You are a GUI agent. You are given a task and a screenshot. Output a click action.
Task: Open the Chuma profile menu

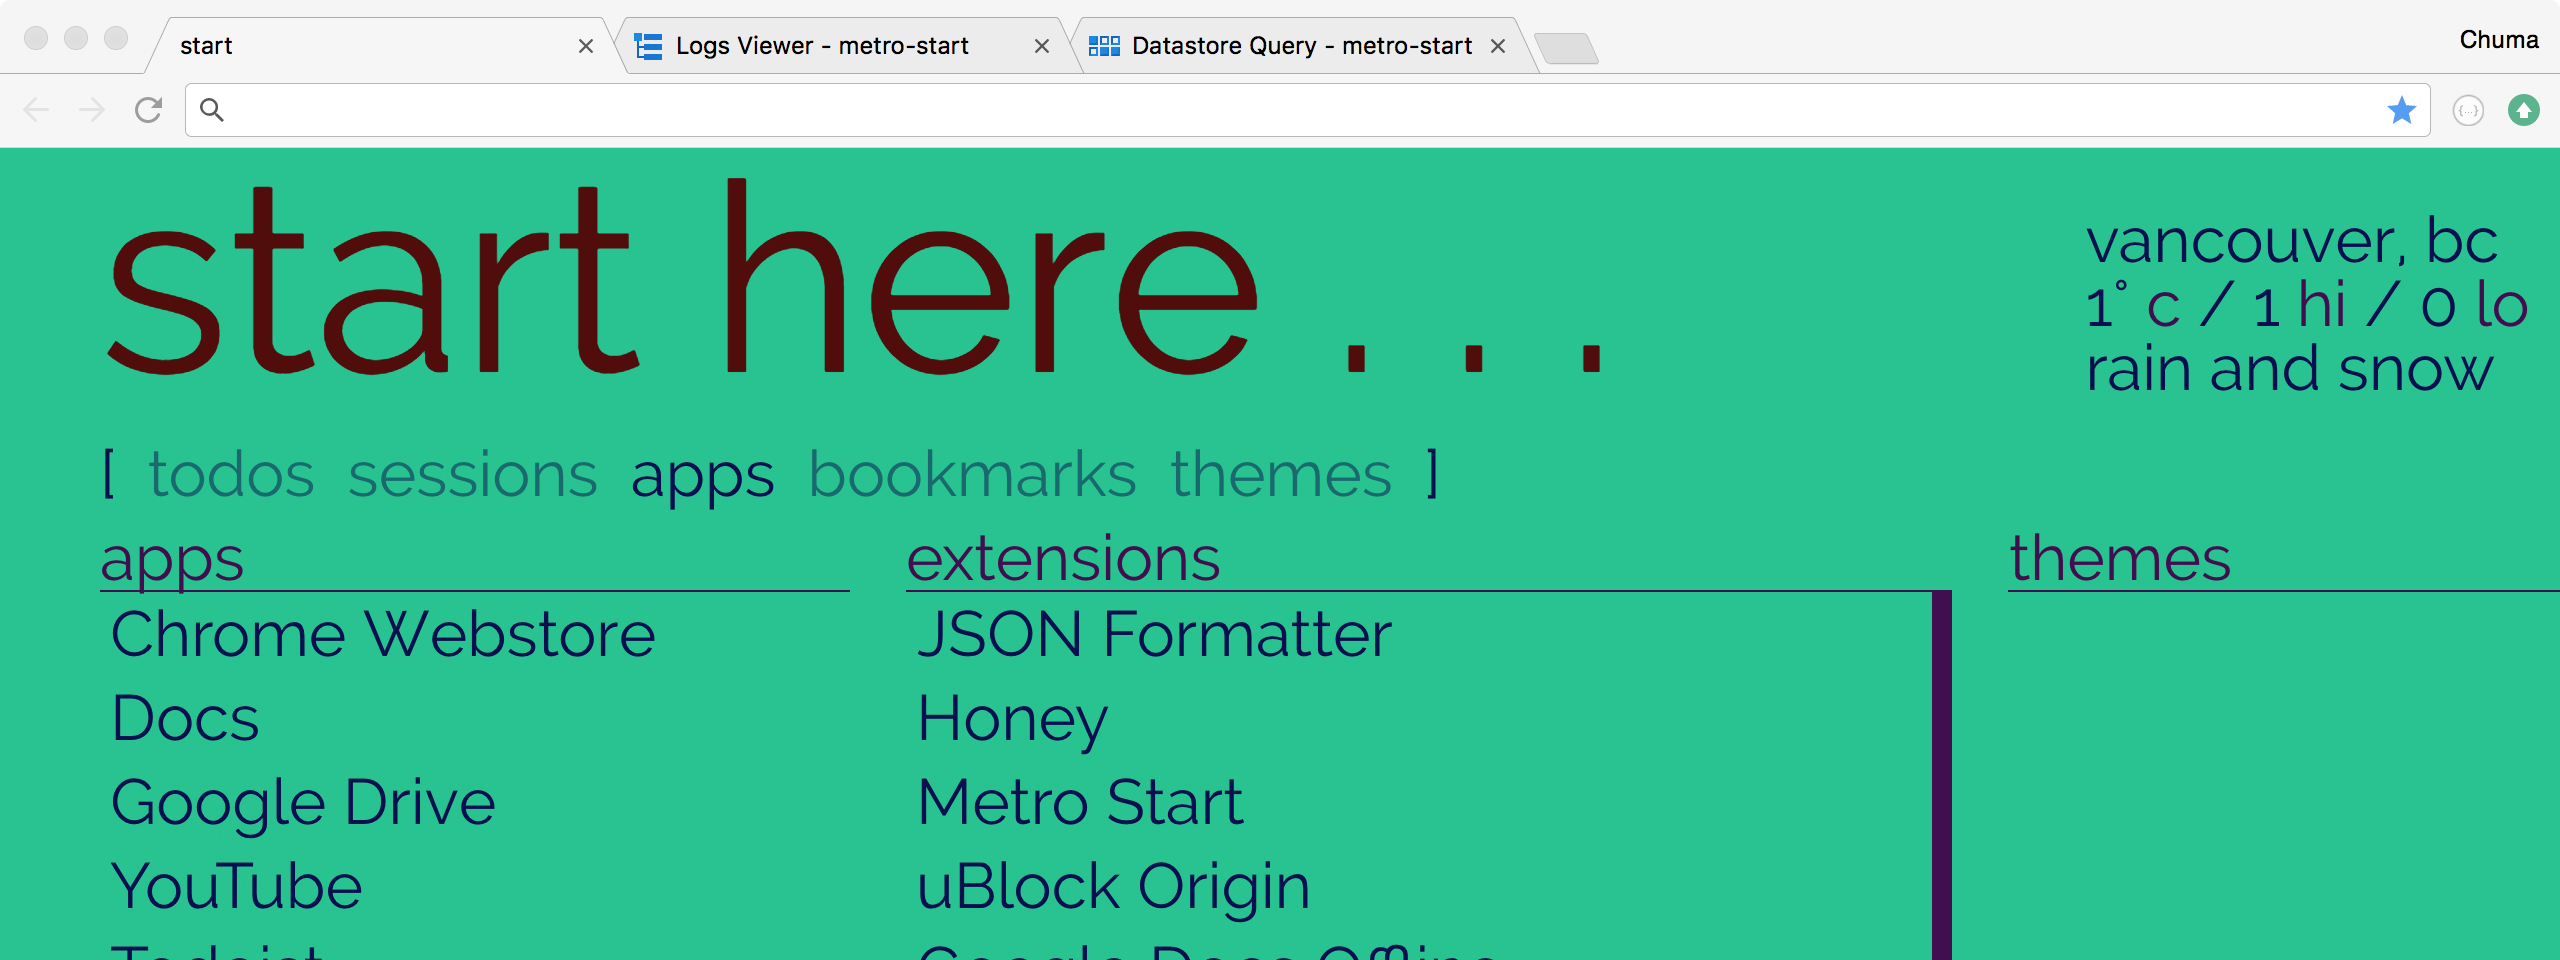point(2499,40)
